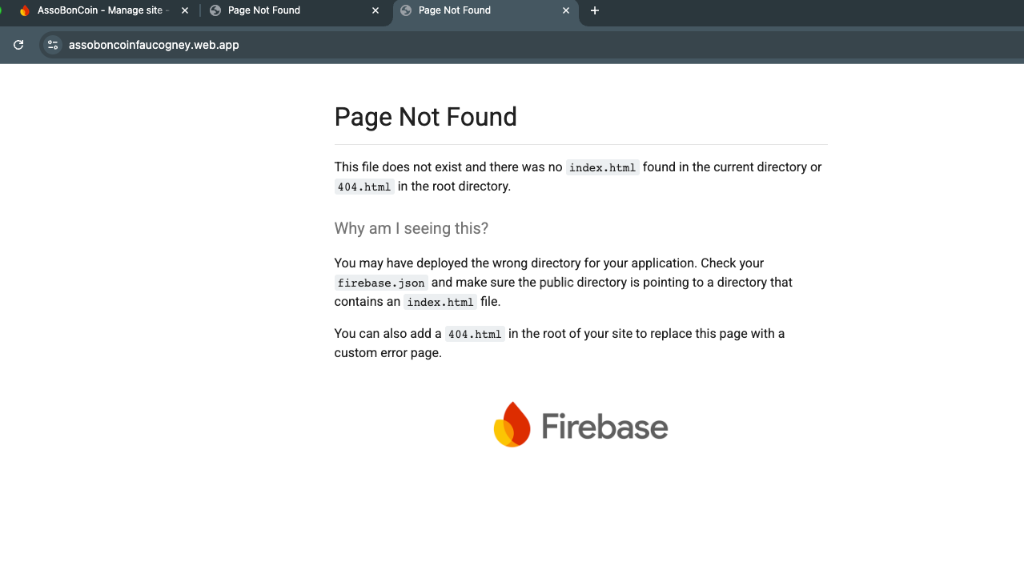Click Firebase favicon on AssoBonCoin tab

click(x=25, y=11)
